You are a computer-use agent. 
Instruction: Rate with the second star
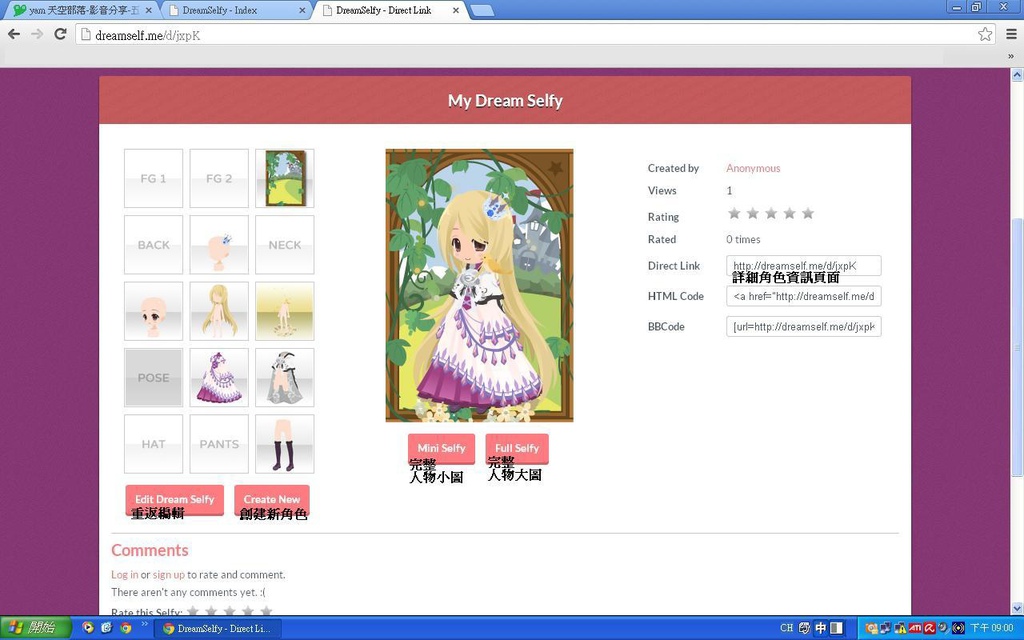pos(752,214)
